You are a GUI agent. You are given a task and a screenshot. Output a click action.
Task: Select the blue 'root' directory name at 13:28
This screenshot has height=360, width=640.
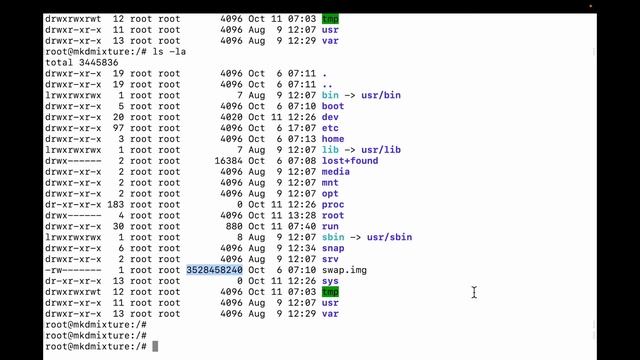333,216
